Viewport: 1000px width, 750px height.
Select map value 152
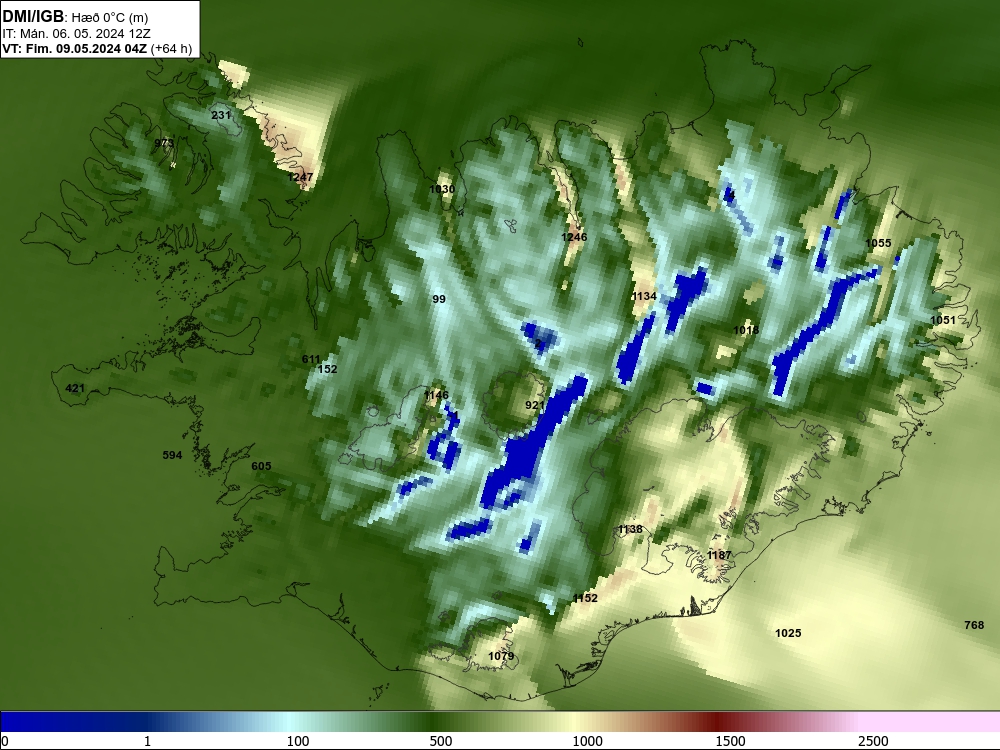tap(327, 369)
